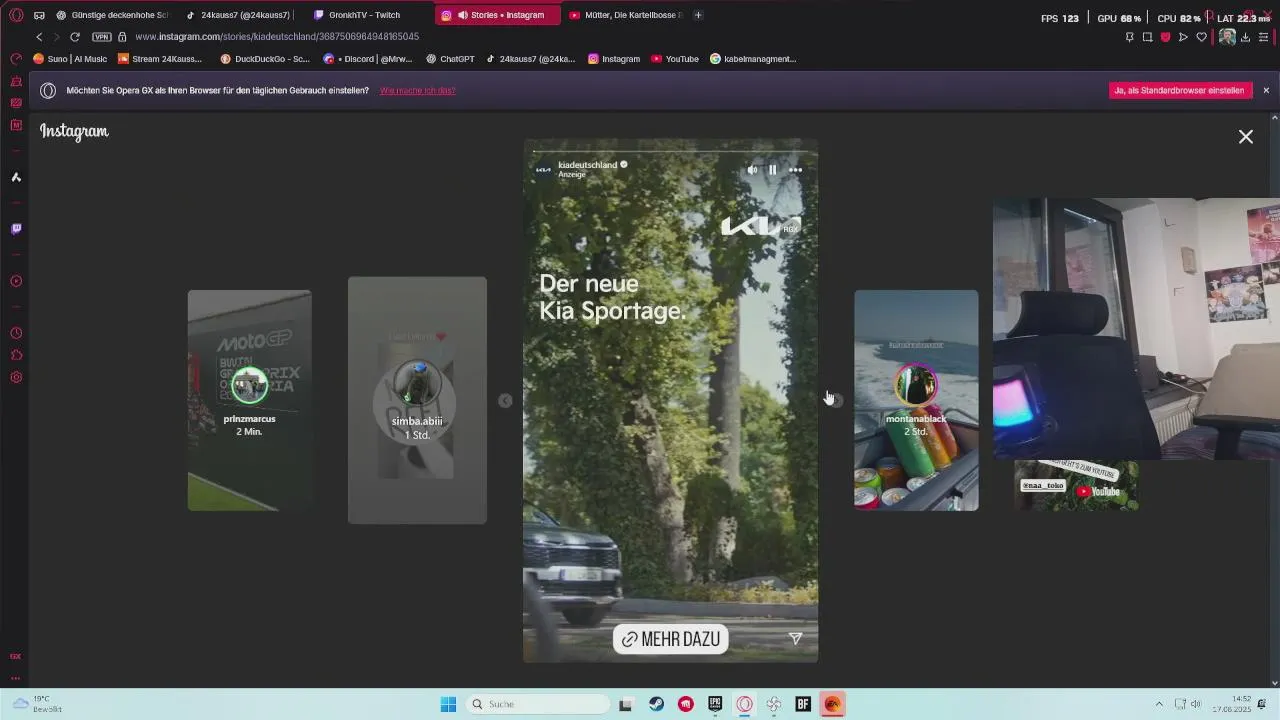Pause the Kia story playback
Image resolution: width=1280 pixels, height=720 pixels.
pos(773,170)
